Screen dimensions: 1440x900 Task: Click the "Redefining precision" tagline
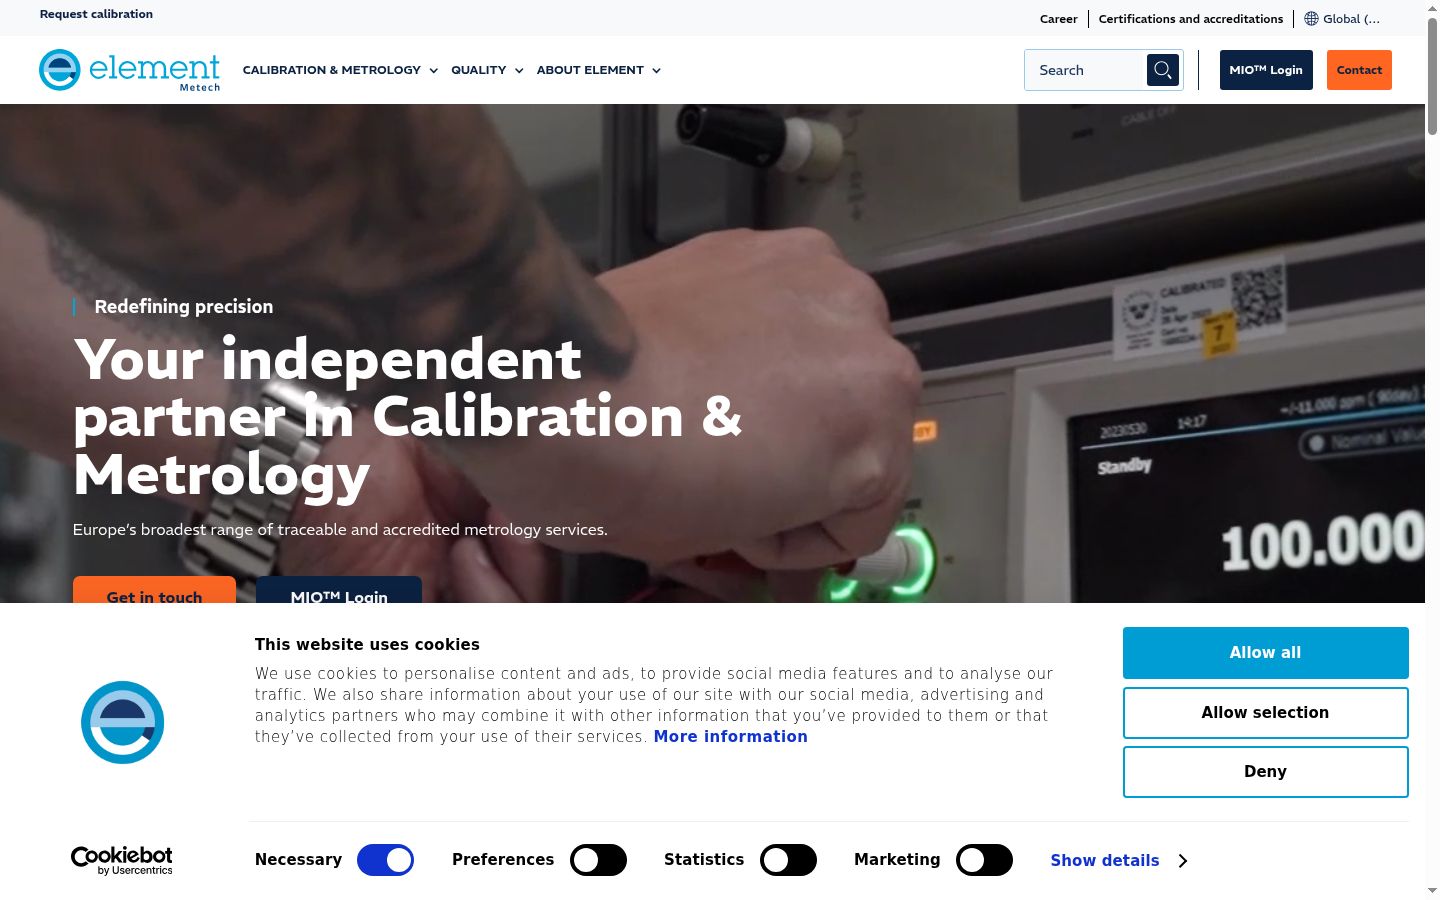click(x=184, y=307)
